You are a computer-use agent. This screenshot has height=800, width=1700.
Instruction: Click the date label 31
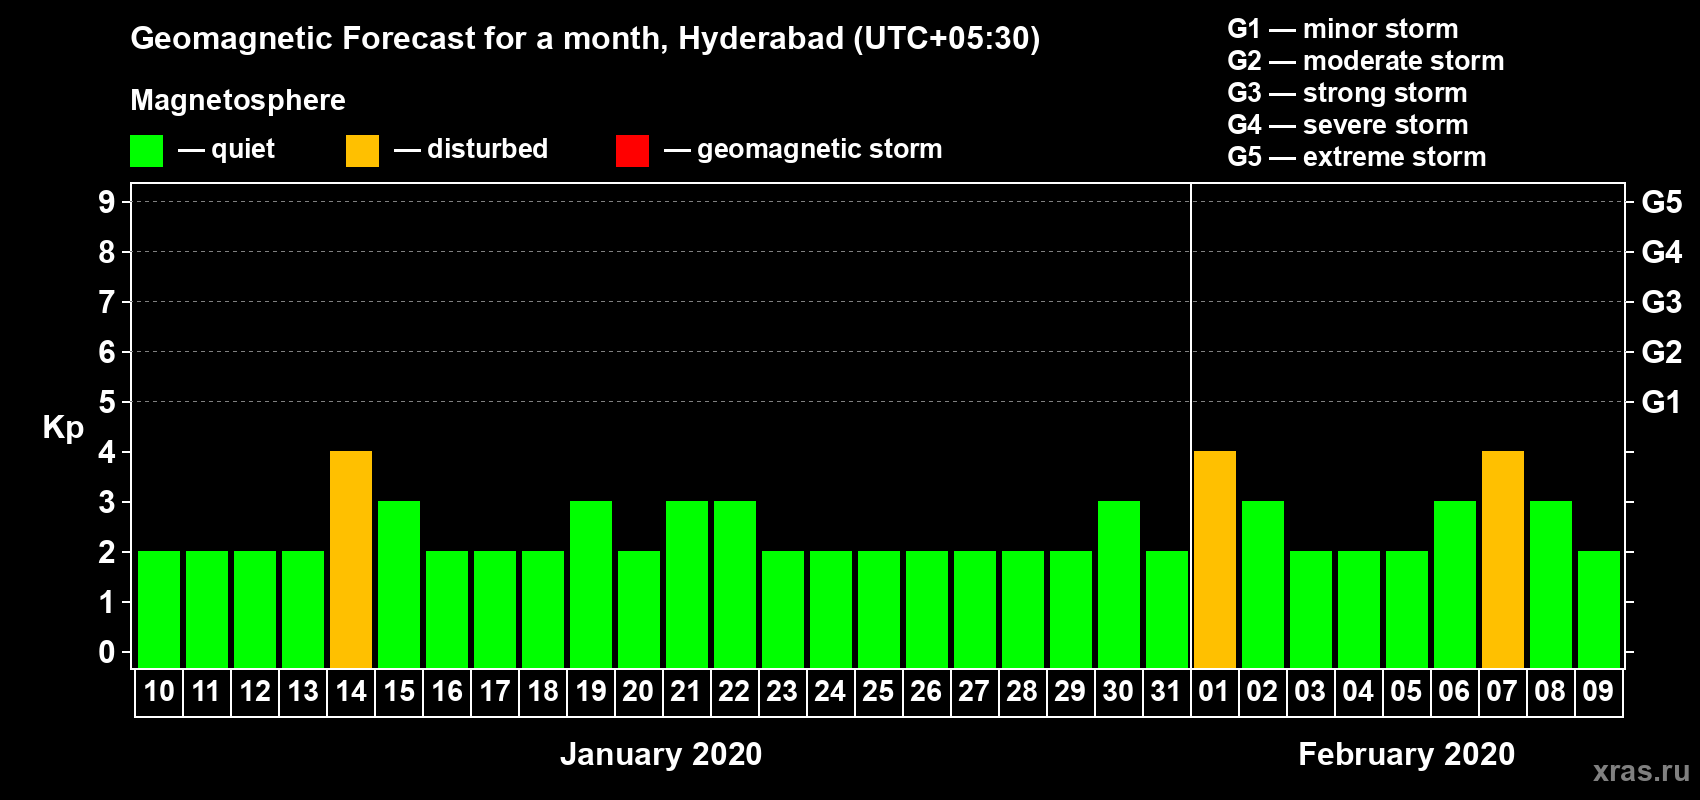click(1166, 691)
